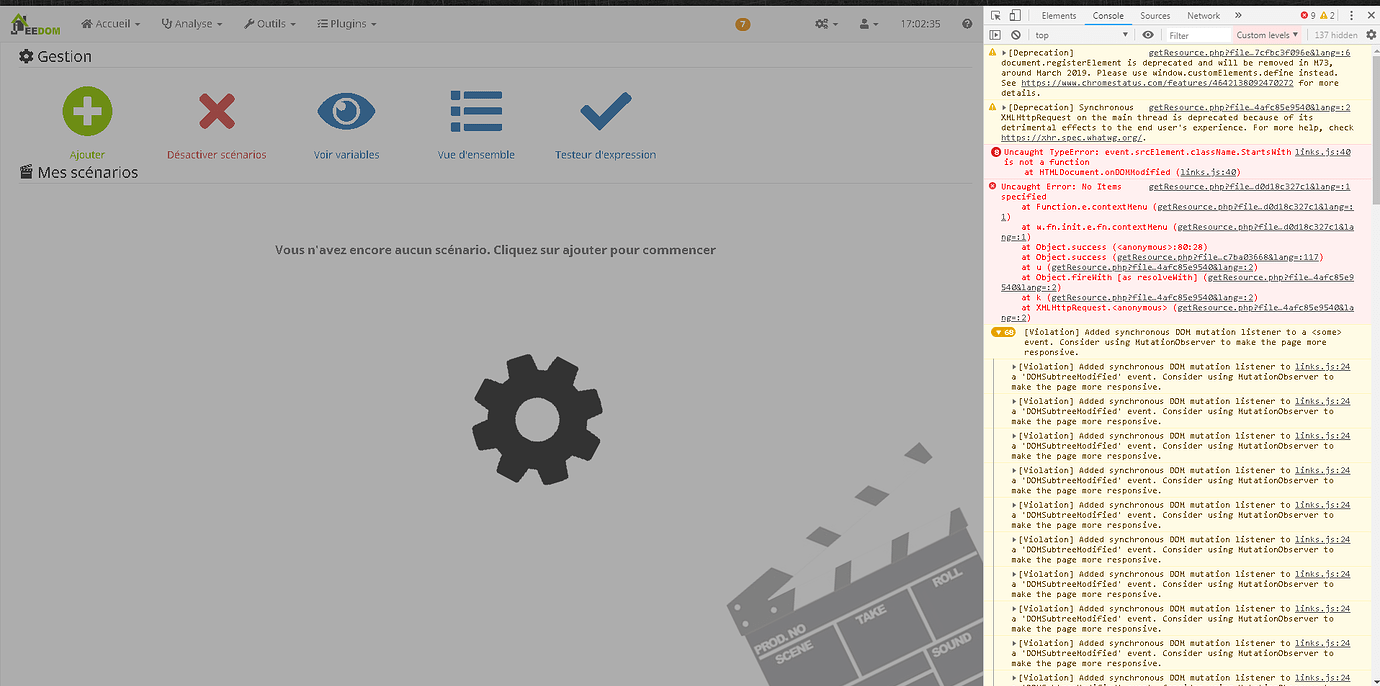Click the red 9 errors counter
Screen dimensions: 1380x686
pyautogui.click(x=1308, y=16)
